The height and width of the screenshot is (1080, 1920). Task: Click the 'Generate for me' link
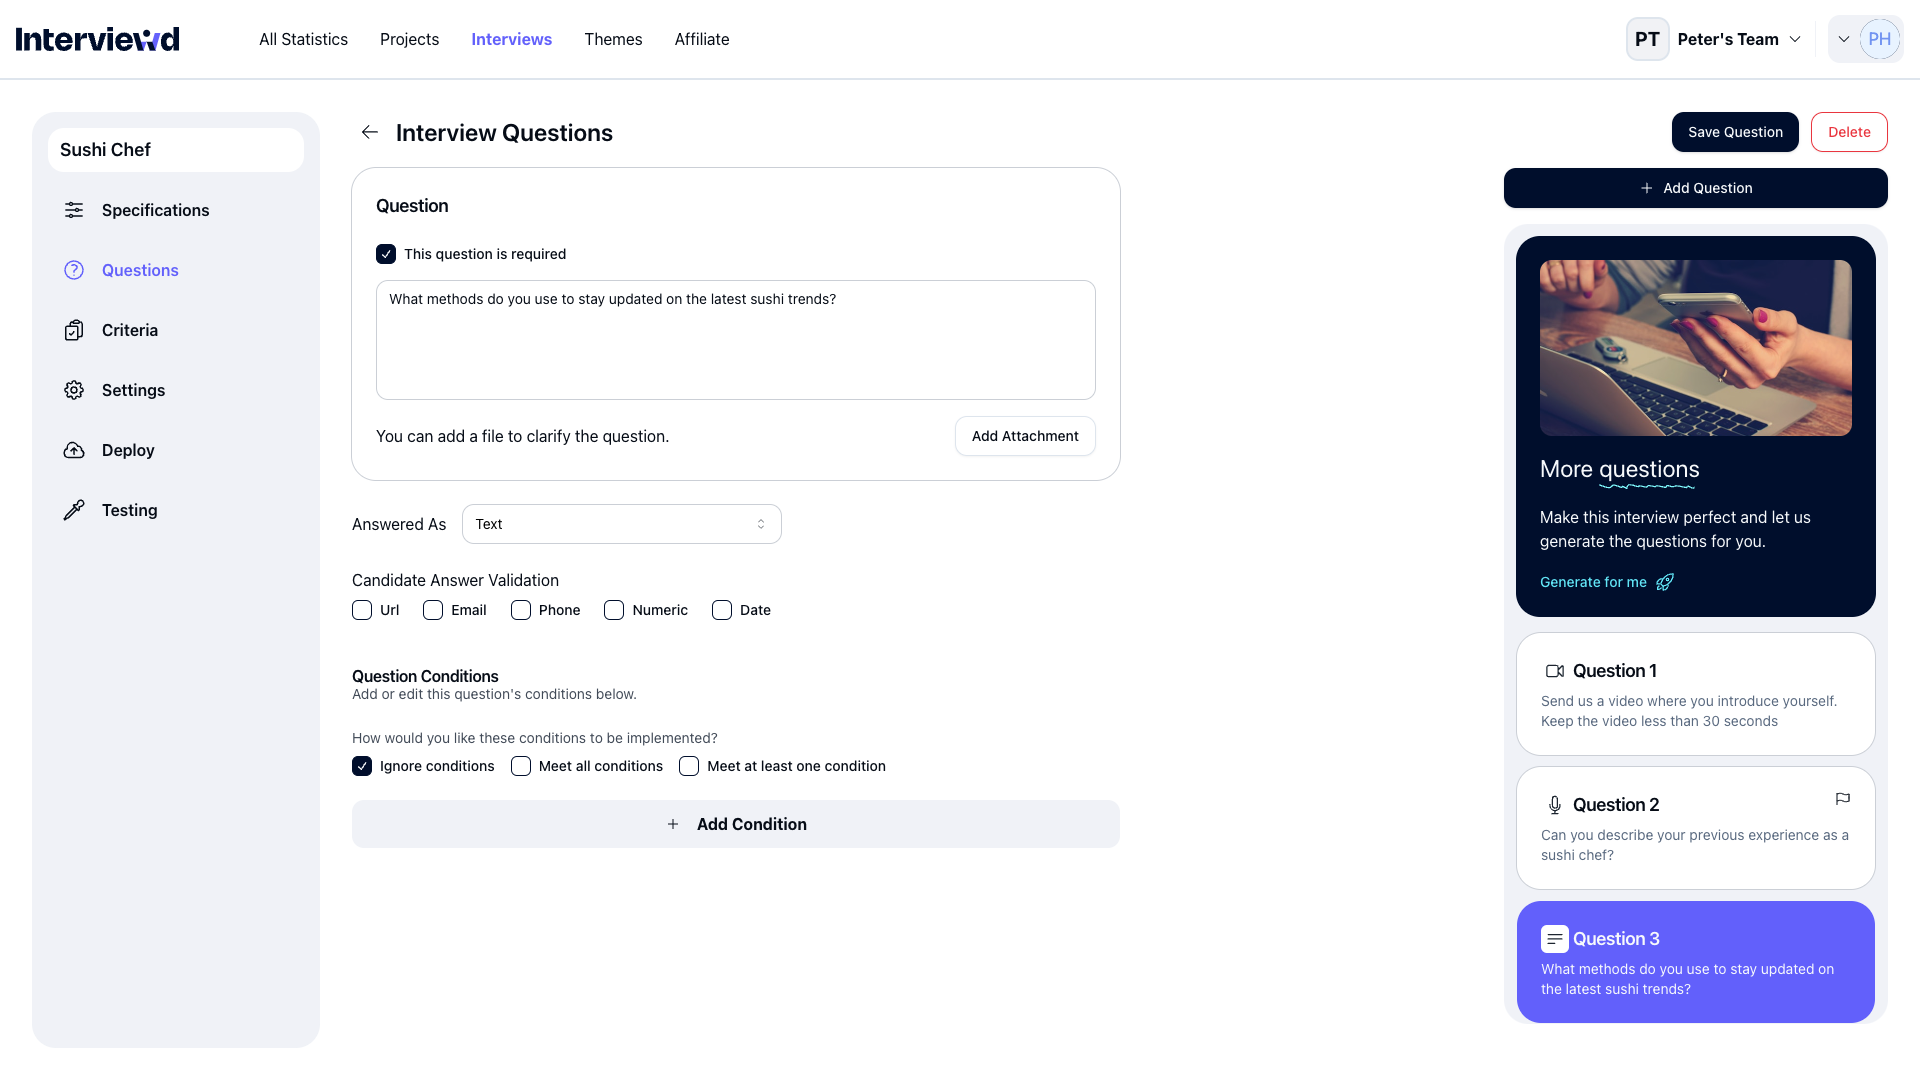(1593, 582)
